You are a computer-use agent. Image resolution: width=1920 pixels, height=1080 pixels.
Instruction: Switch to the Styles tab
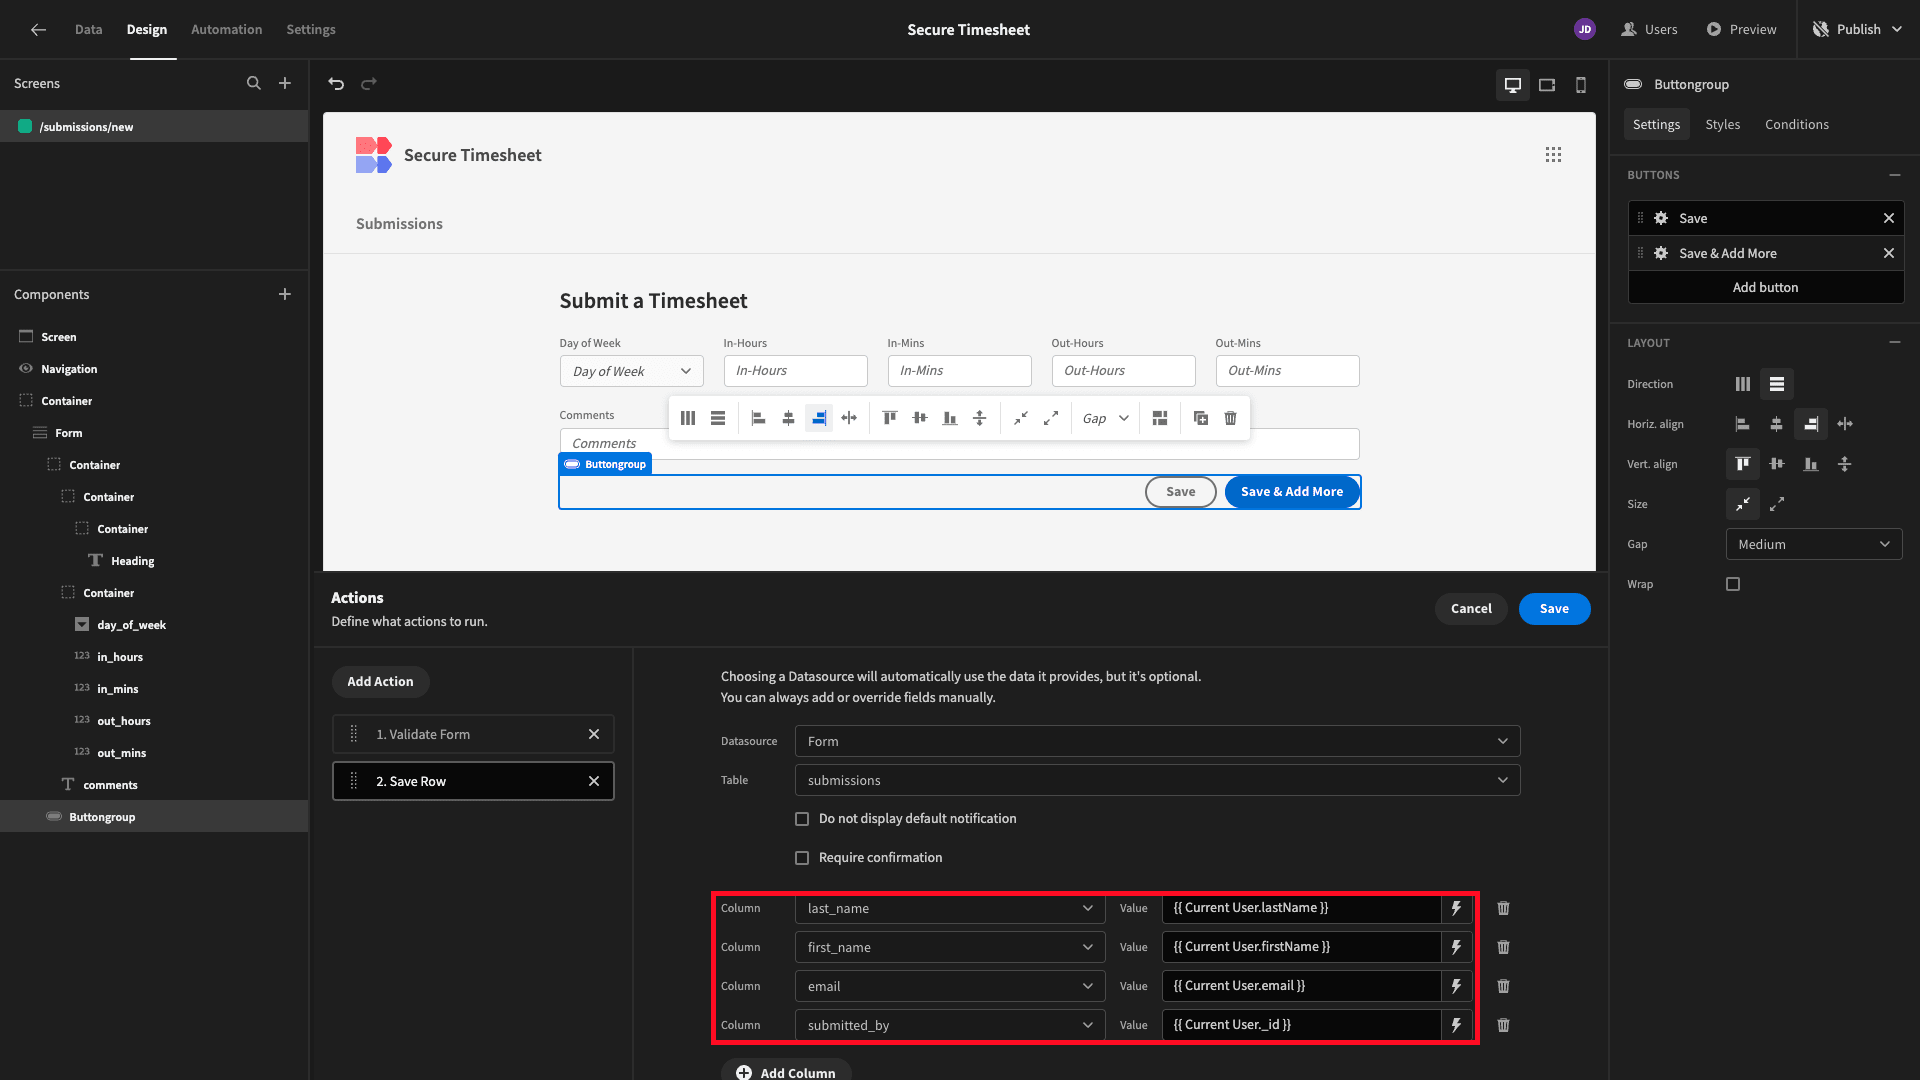coord(1722,124)
